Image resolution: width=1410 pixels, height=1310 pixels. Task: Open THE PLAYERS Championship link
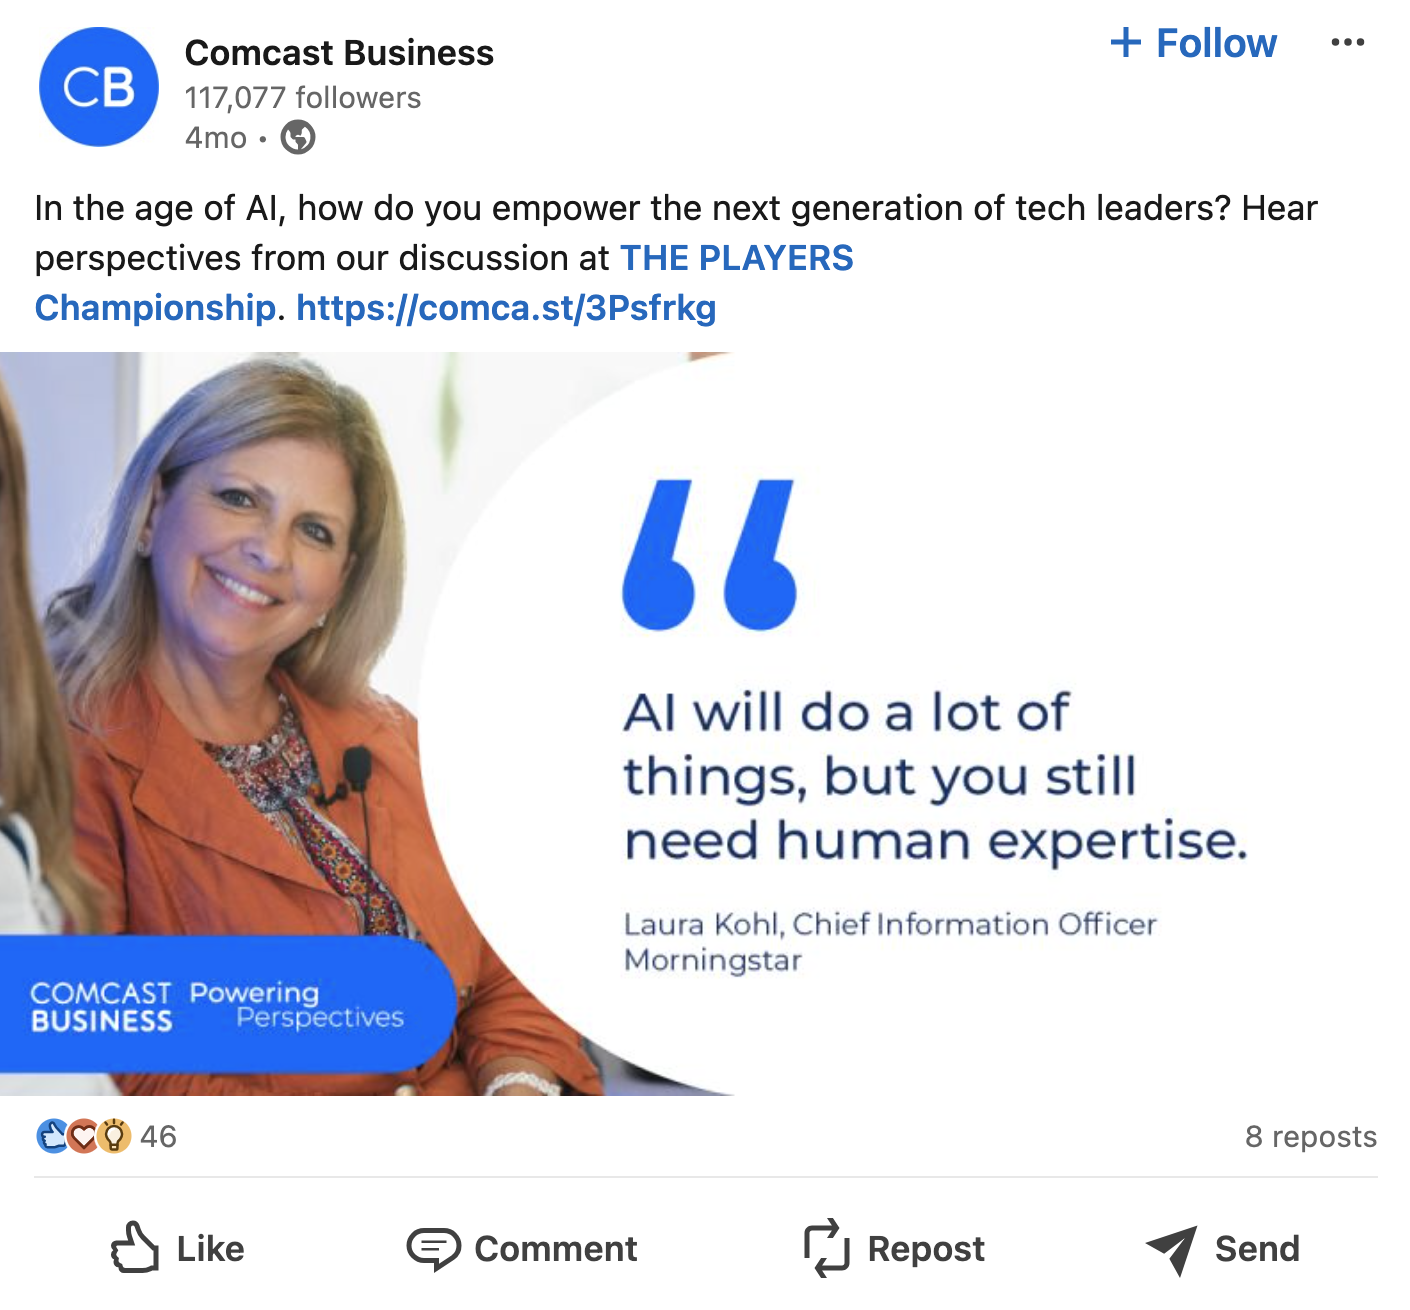444,283
